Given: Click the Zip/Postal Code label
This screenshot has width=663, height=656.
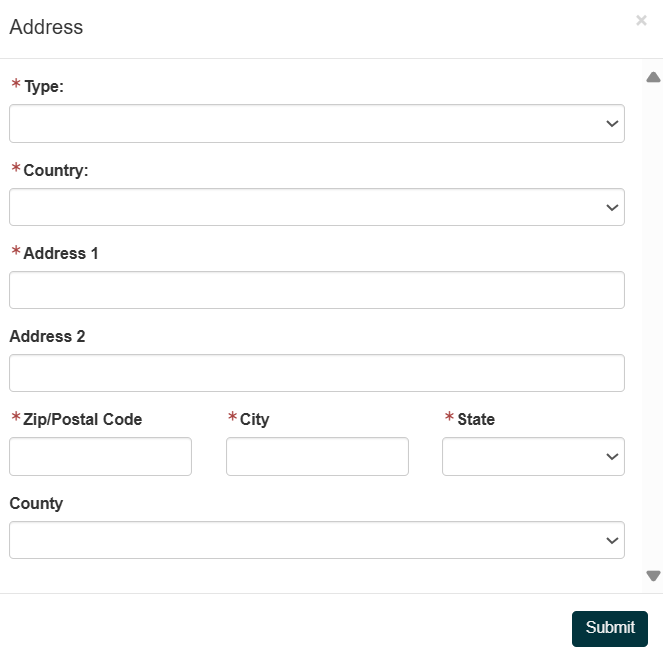Looking at the screenshot, I should [x=82, y=420].
